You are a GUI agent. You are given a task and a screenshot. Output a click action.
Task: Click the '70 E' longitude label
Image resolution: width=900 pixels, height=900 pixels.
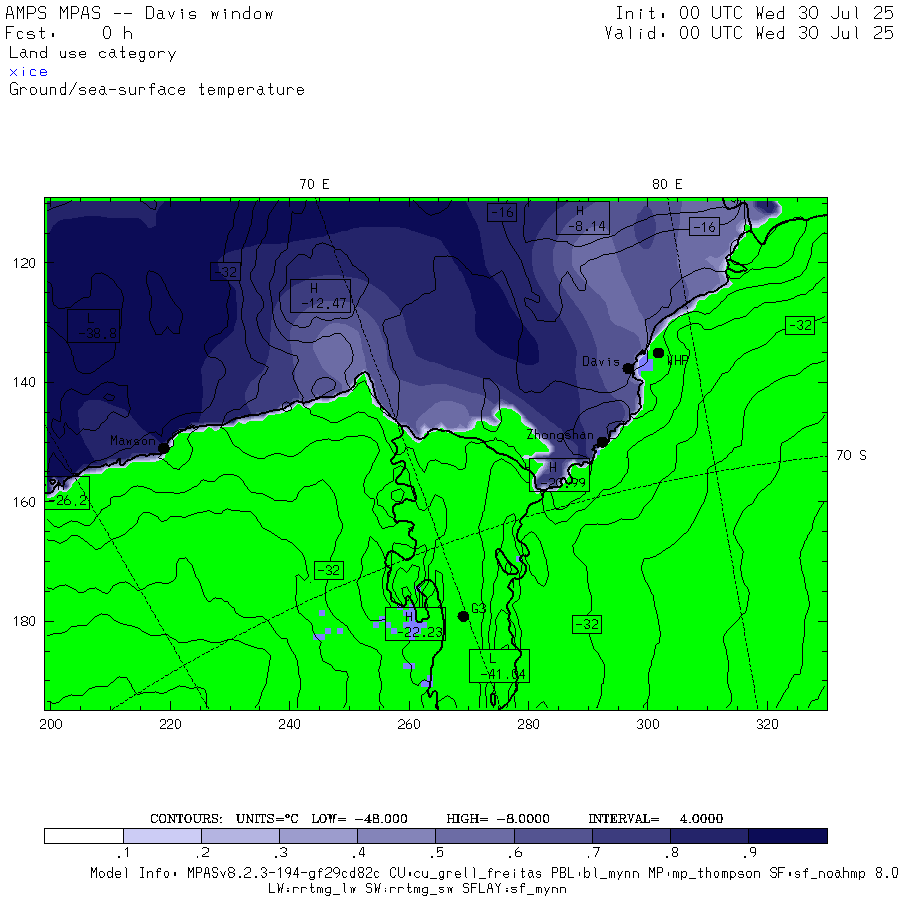coord(314,184)
